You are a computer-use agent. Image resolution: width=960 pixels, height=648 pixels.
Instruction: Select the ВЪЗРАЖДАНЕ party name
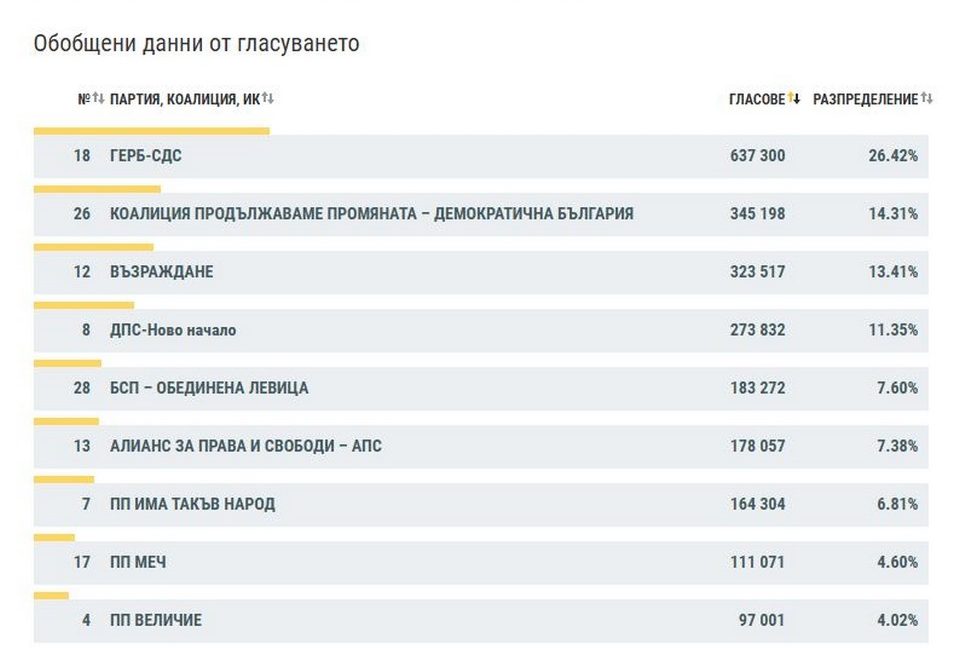[x=161, y=272]
